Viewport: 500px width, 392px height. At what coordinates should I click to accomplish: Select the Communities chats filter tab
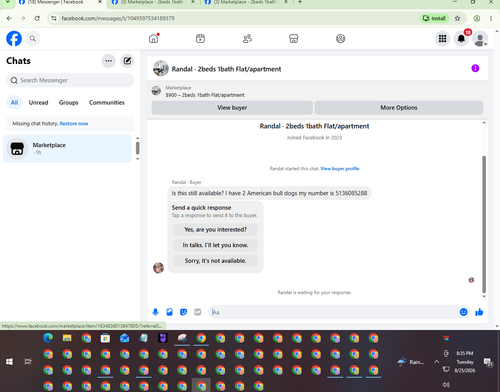[x=107, y=102]
